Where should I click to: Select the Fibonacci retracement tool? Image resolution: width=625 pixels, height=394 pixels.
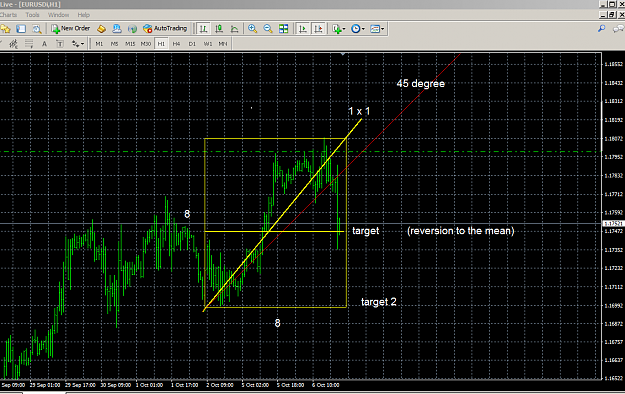tap(29, 43)
